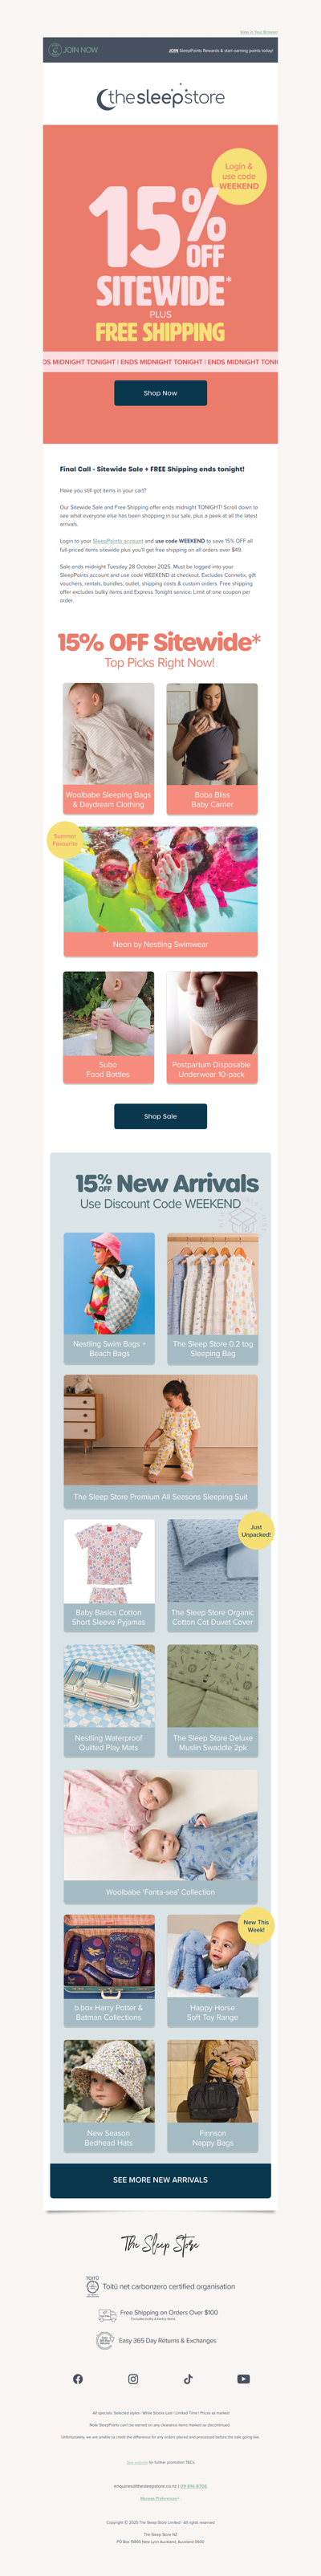
Task: Open Boba Bliss Baby Carrier tile
Action: tap(212, 748)
